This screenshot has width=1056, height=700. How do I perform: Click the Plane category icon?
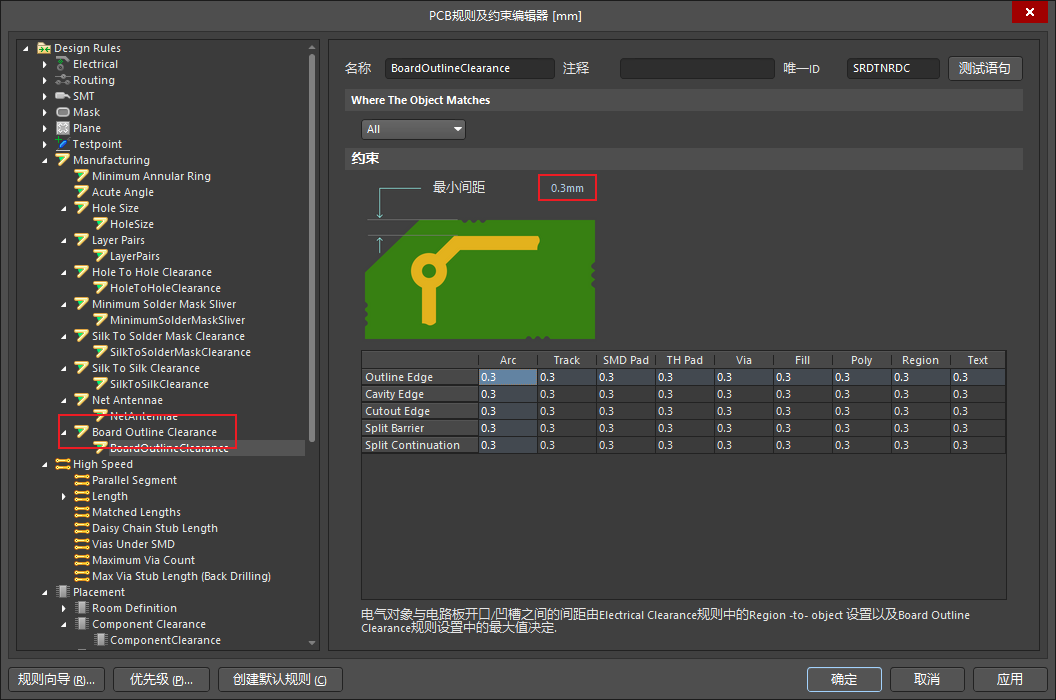pyautogui.click(x=63, y=128)
